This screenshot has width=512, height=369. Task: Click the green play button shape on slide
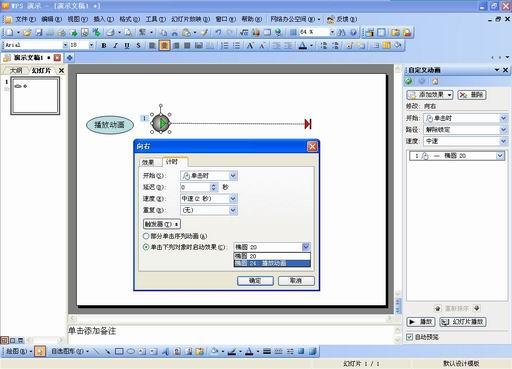161,123
